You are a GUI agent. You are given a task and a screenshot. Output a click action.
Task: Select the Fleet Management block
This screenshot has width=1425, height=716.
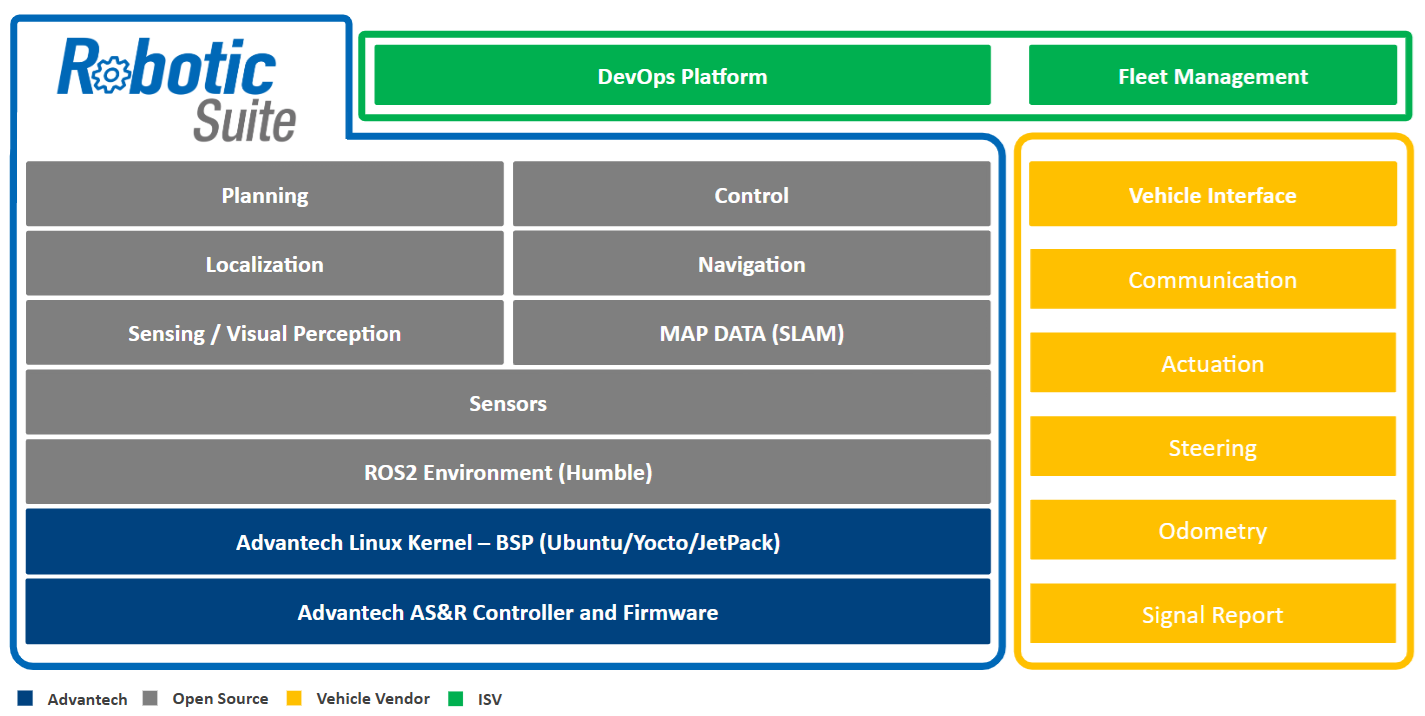tap(1212, 76)
